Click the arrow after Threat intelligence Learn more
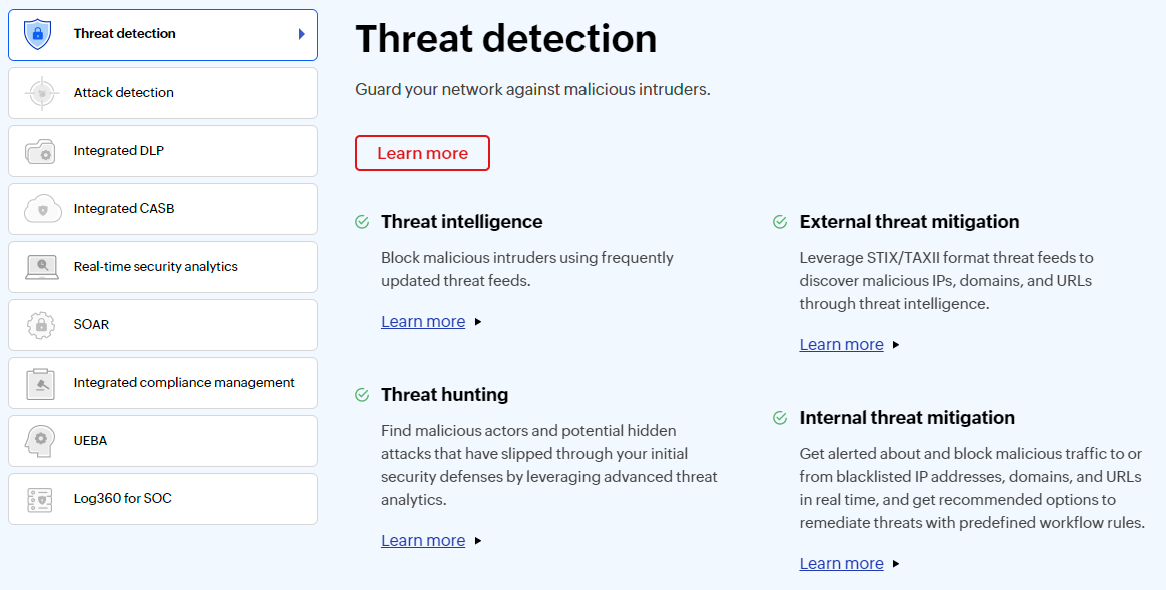 (x=478, y=322)
